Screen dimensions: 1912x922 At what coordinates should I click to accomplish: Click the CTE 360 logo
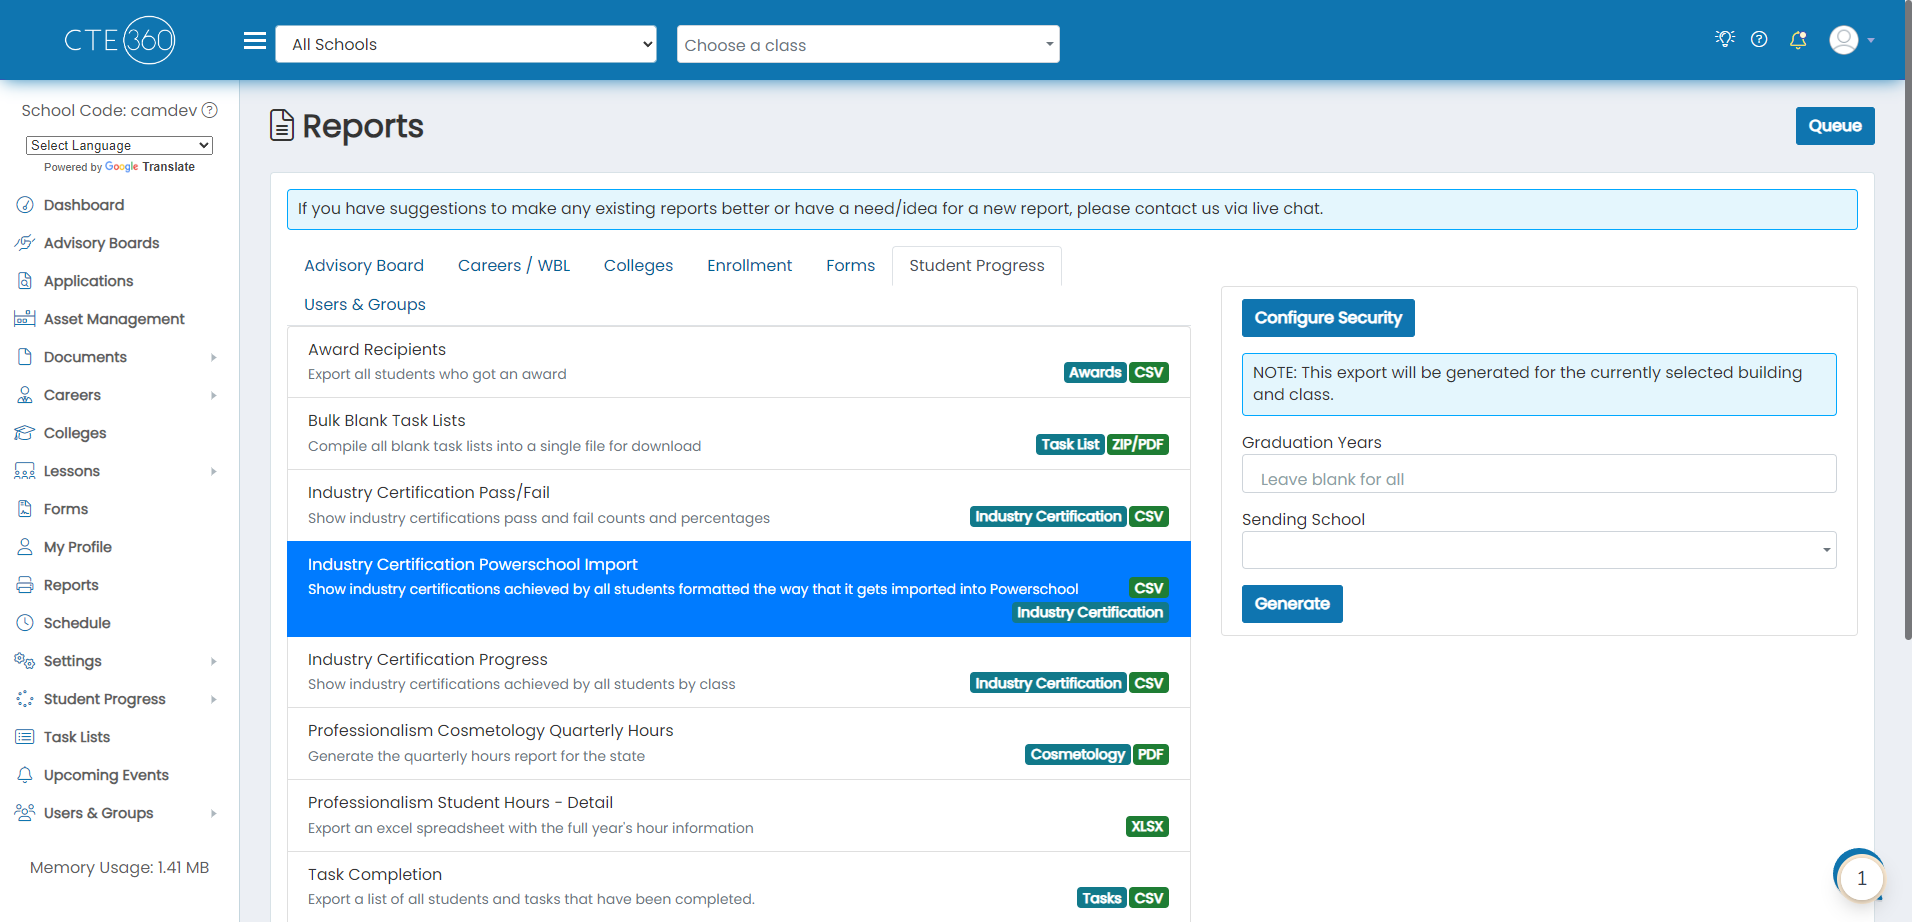point(120,40)
